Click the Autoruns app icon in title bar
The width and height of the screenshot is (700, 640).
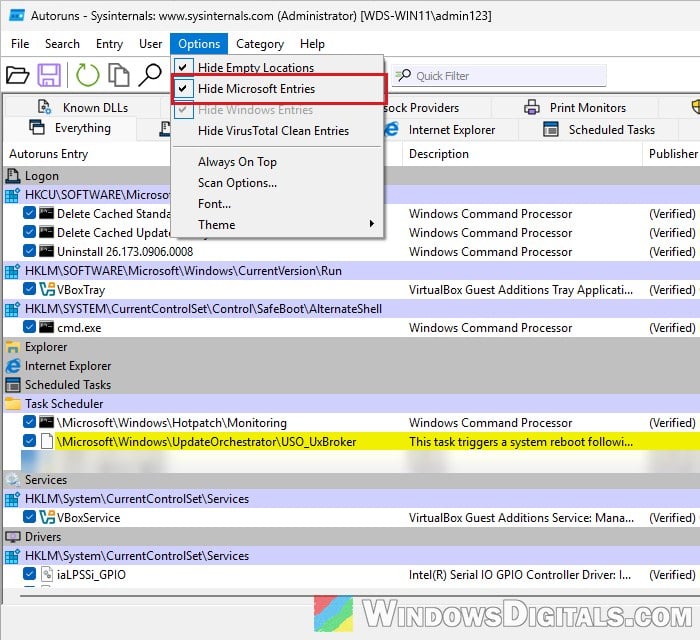pyautogui.click(x=17, y=16)
